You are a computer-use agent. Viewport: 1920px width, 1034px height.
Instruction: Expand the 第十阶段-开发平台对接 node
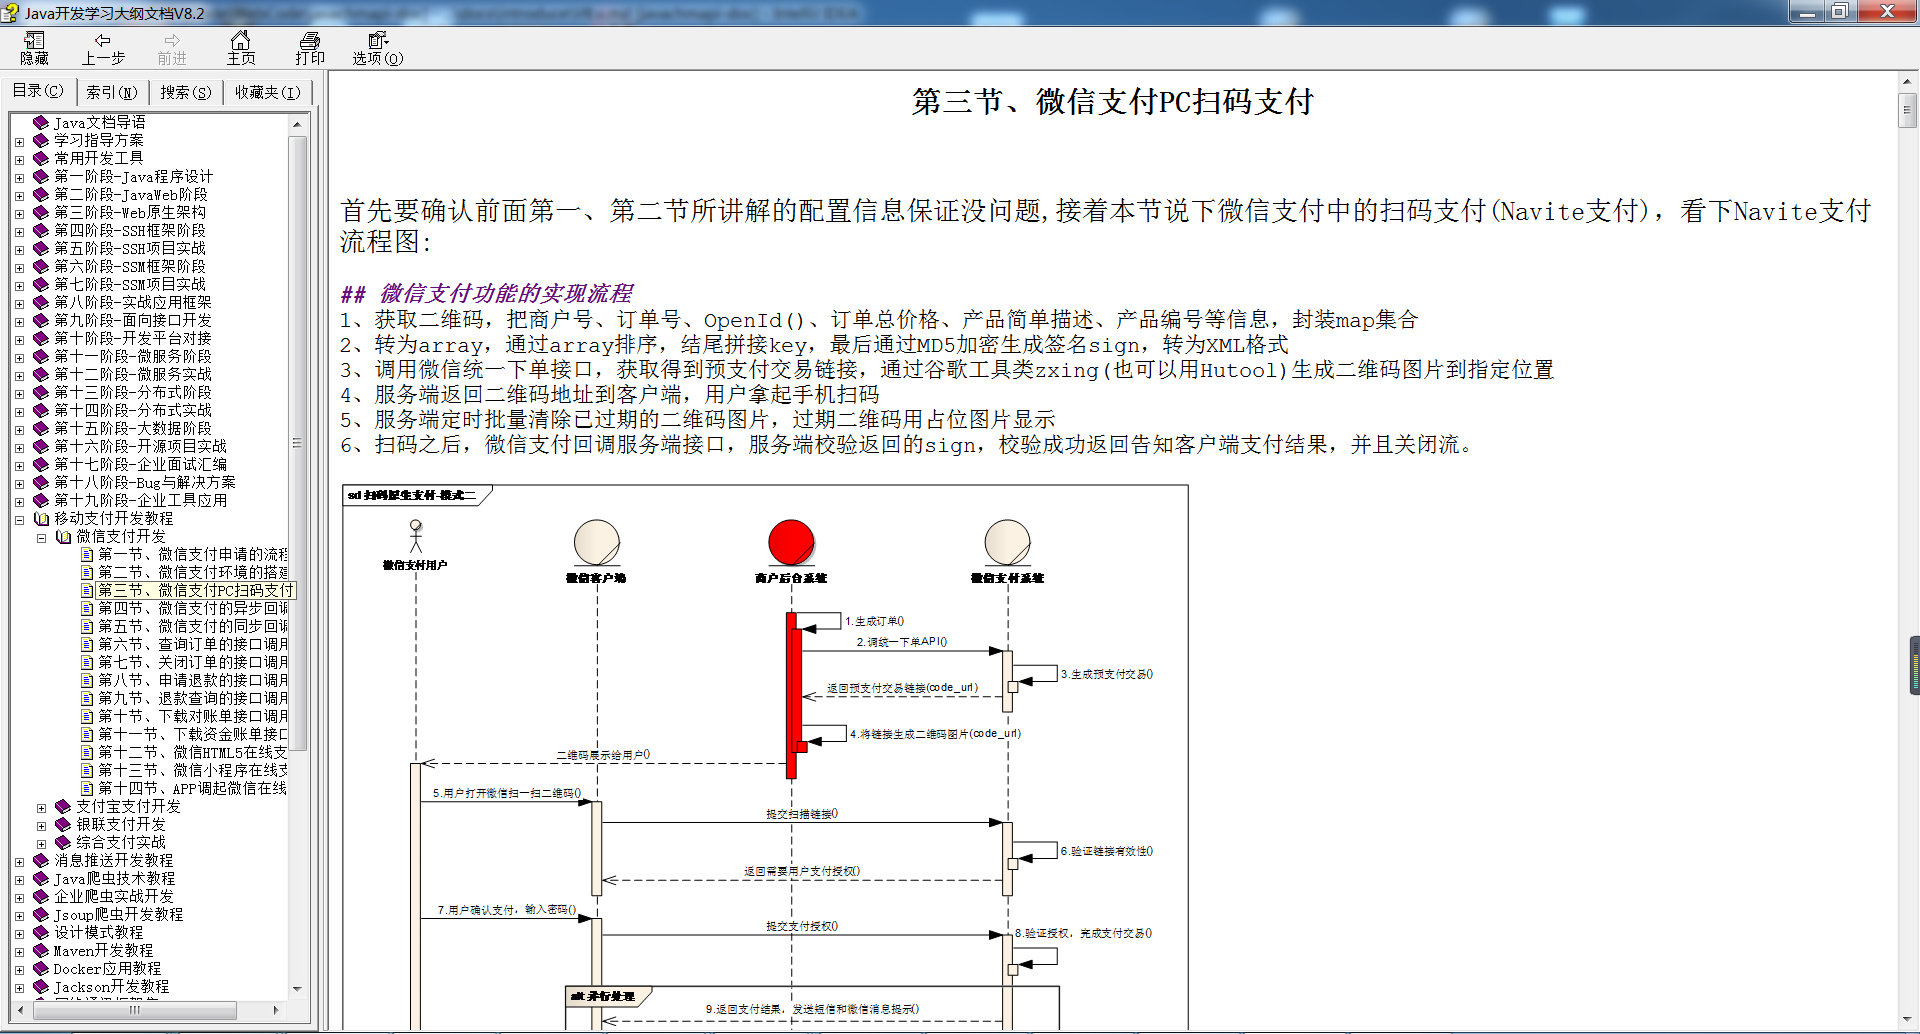point(19,340)
